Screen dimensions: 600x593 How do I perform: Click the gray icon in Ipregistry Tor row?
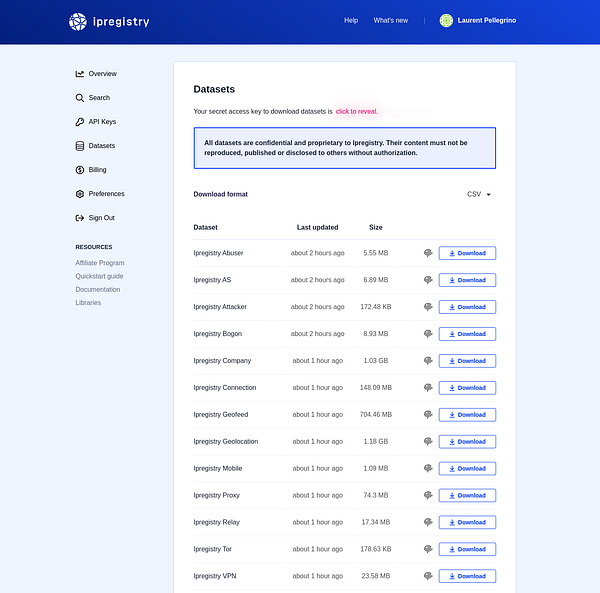428,549
